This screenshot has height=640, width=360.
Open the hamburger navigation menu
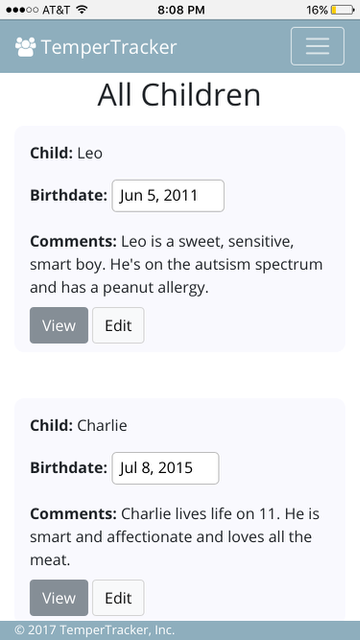(318, 46)
